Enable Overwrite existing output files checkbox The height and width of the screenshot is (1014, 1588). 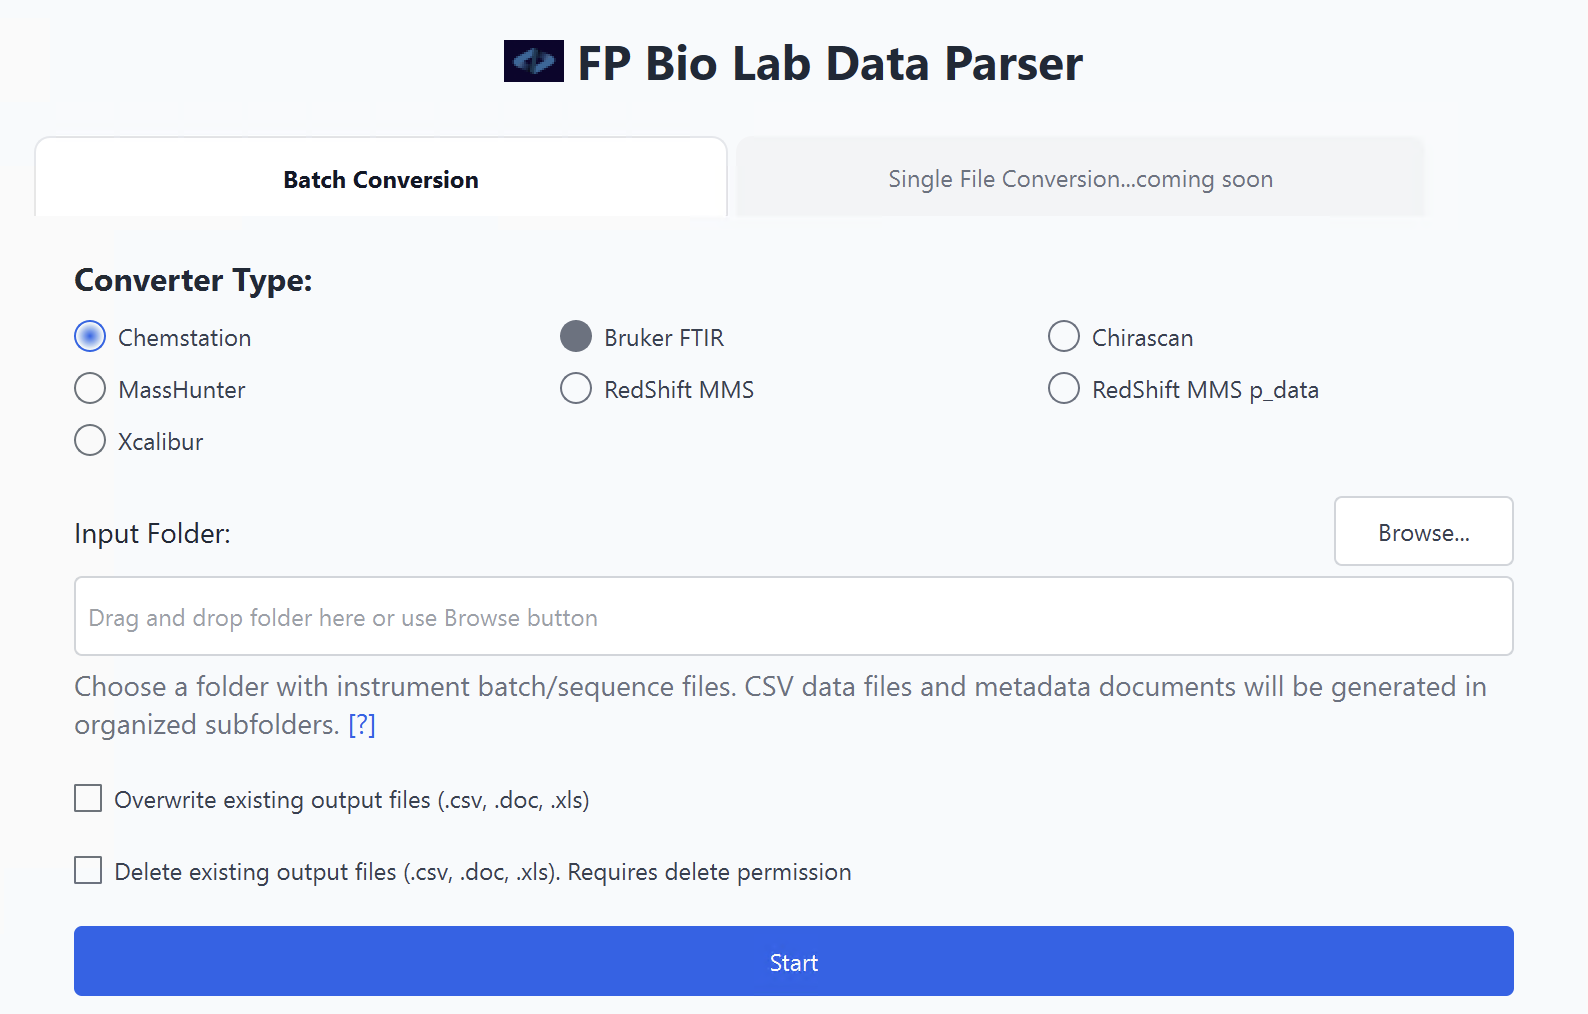[x=88, y=799]
